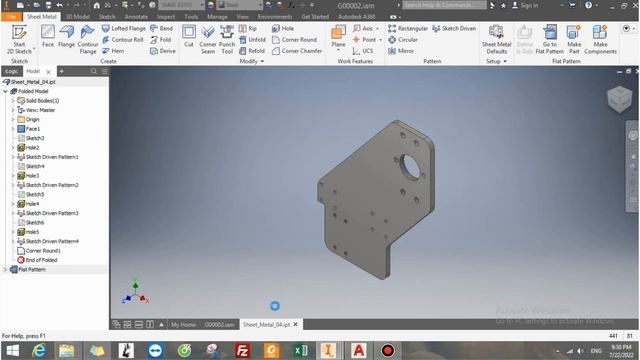Select the Face tool
Screen dimensions: 640x360
pyautogui.click(x=48, y=37)
